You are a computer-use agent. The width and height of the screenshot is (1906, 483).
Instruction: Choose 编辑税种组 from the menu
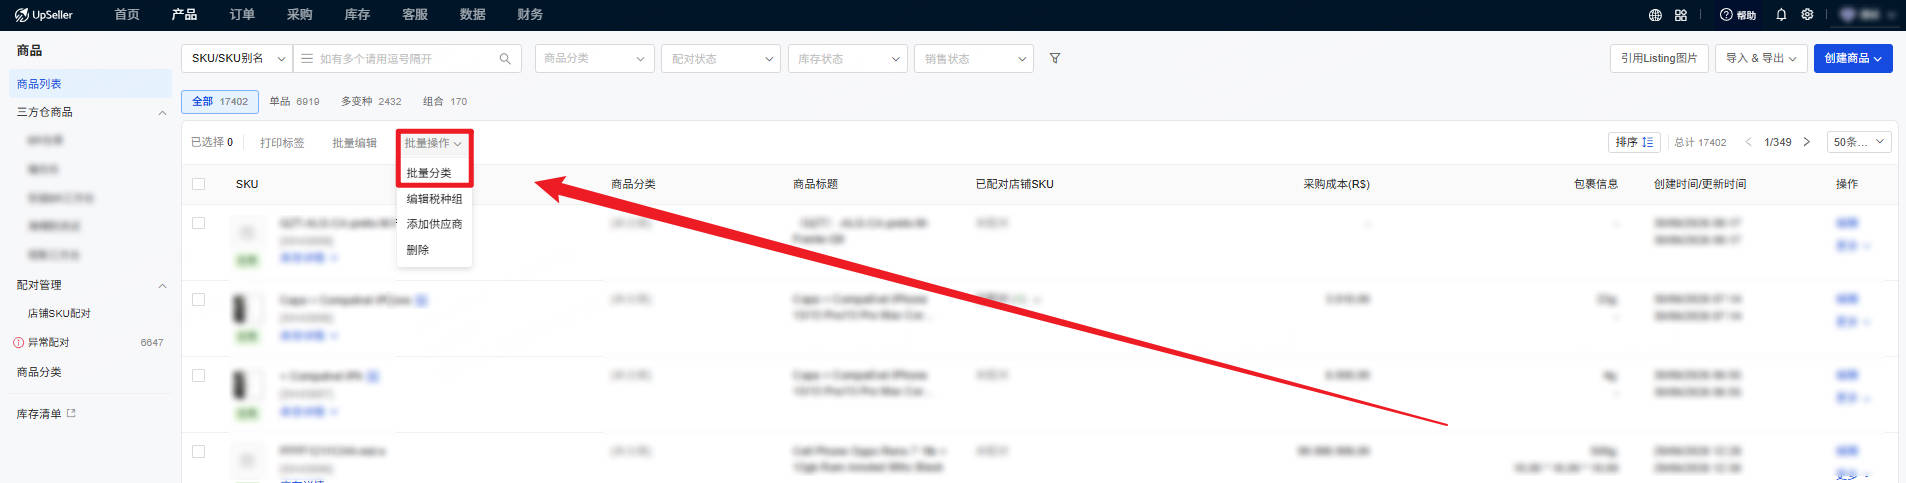(434, 199)
